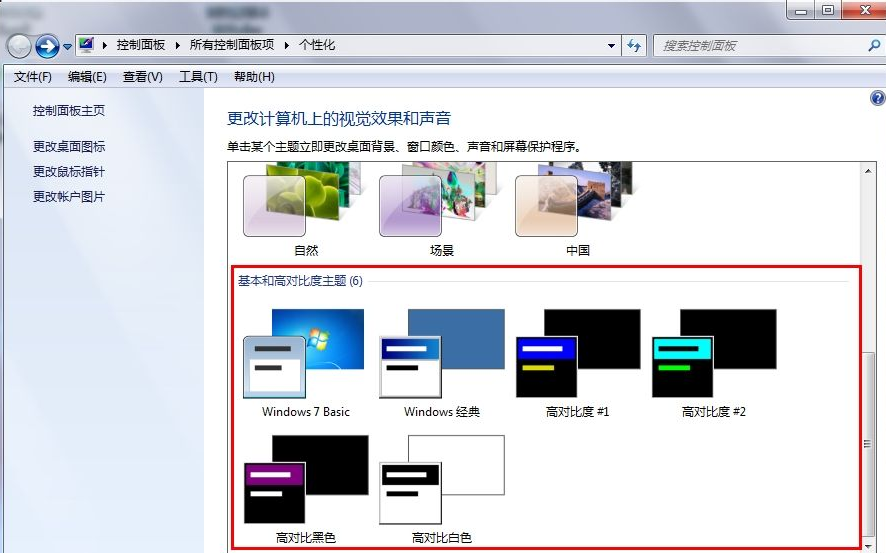This screenshot has height=553, width=886.
Task: Click the theme list scrollbar thumb
Action: [x=868, y=446]
